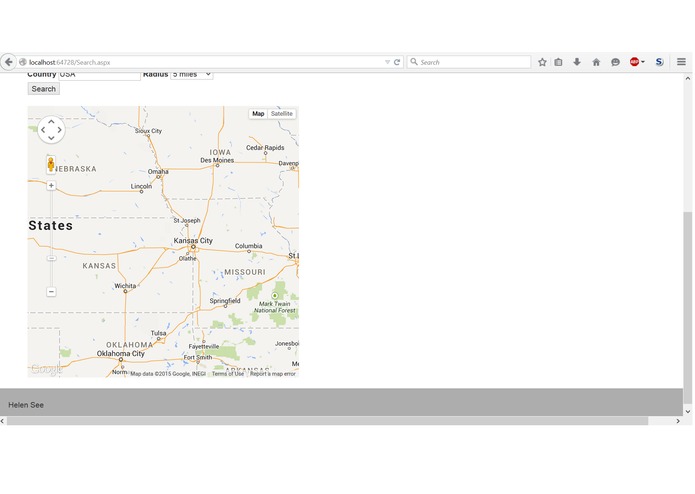Click scroll up arrow of page
This screenshot has width=695, height=494.
tap(687, 78)
